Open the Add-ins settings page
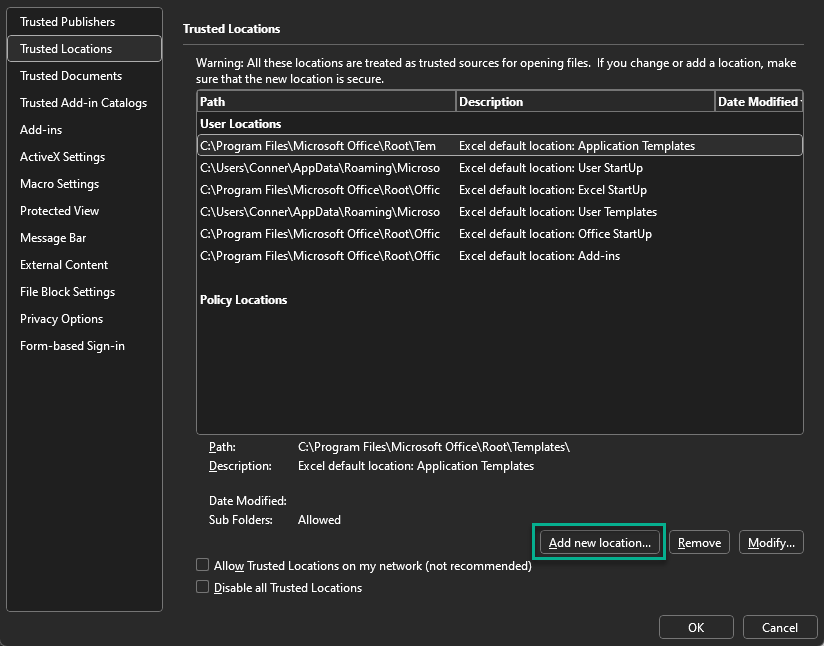 pos(41,130)
